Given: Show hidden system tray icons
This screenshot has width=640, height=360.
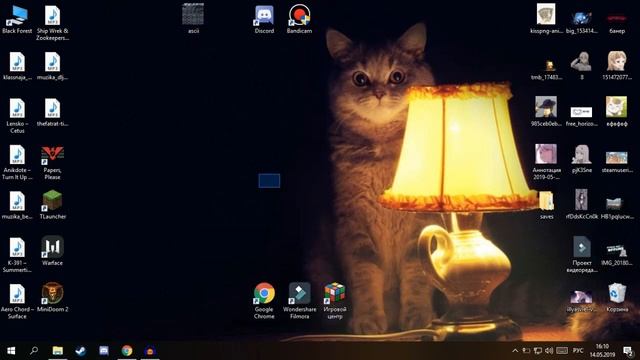Looking at the screenshot, I should pyautogui.click(x=515, y=351).
